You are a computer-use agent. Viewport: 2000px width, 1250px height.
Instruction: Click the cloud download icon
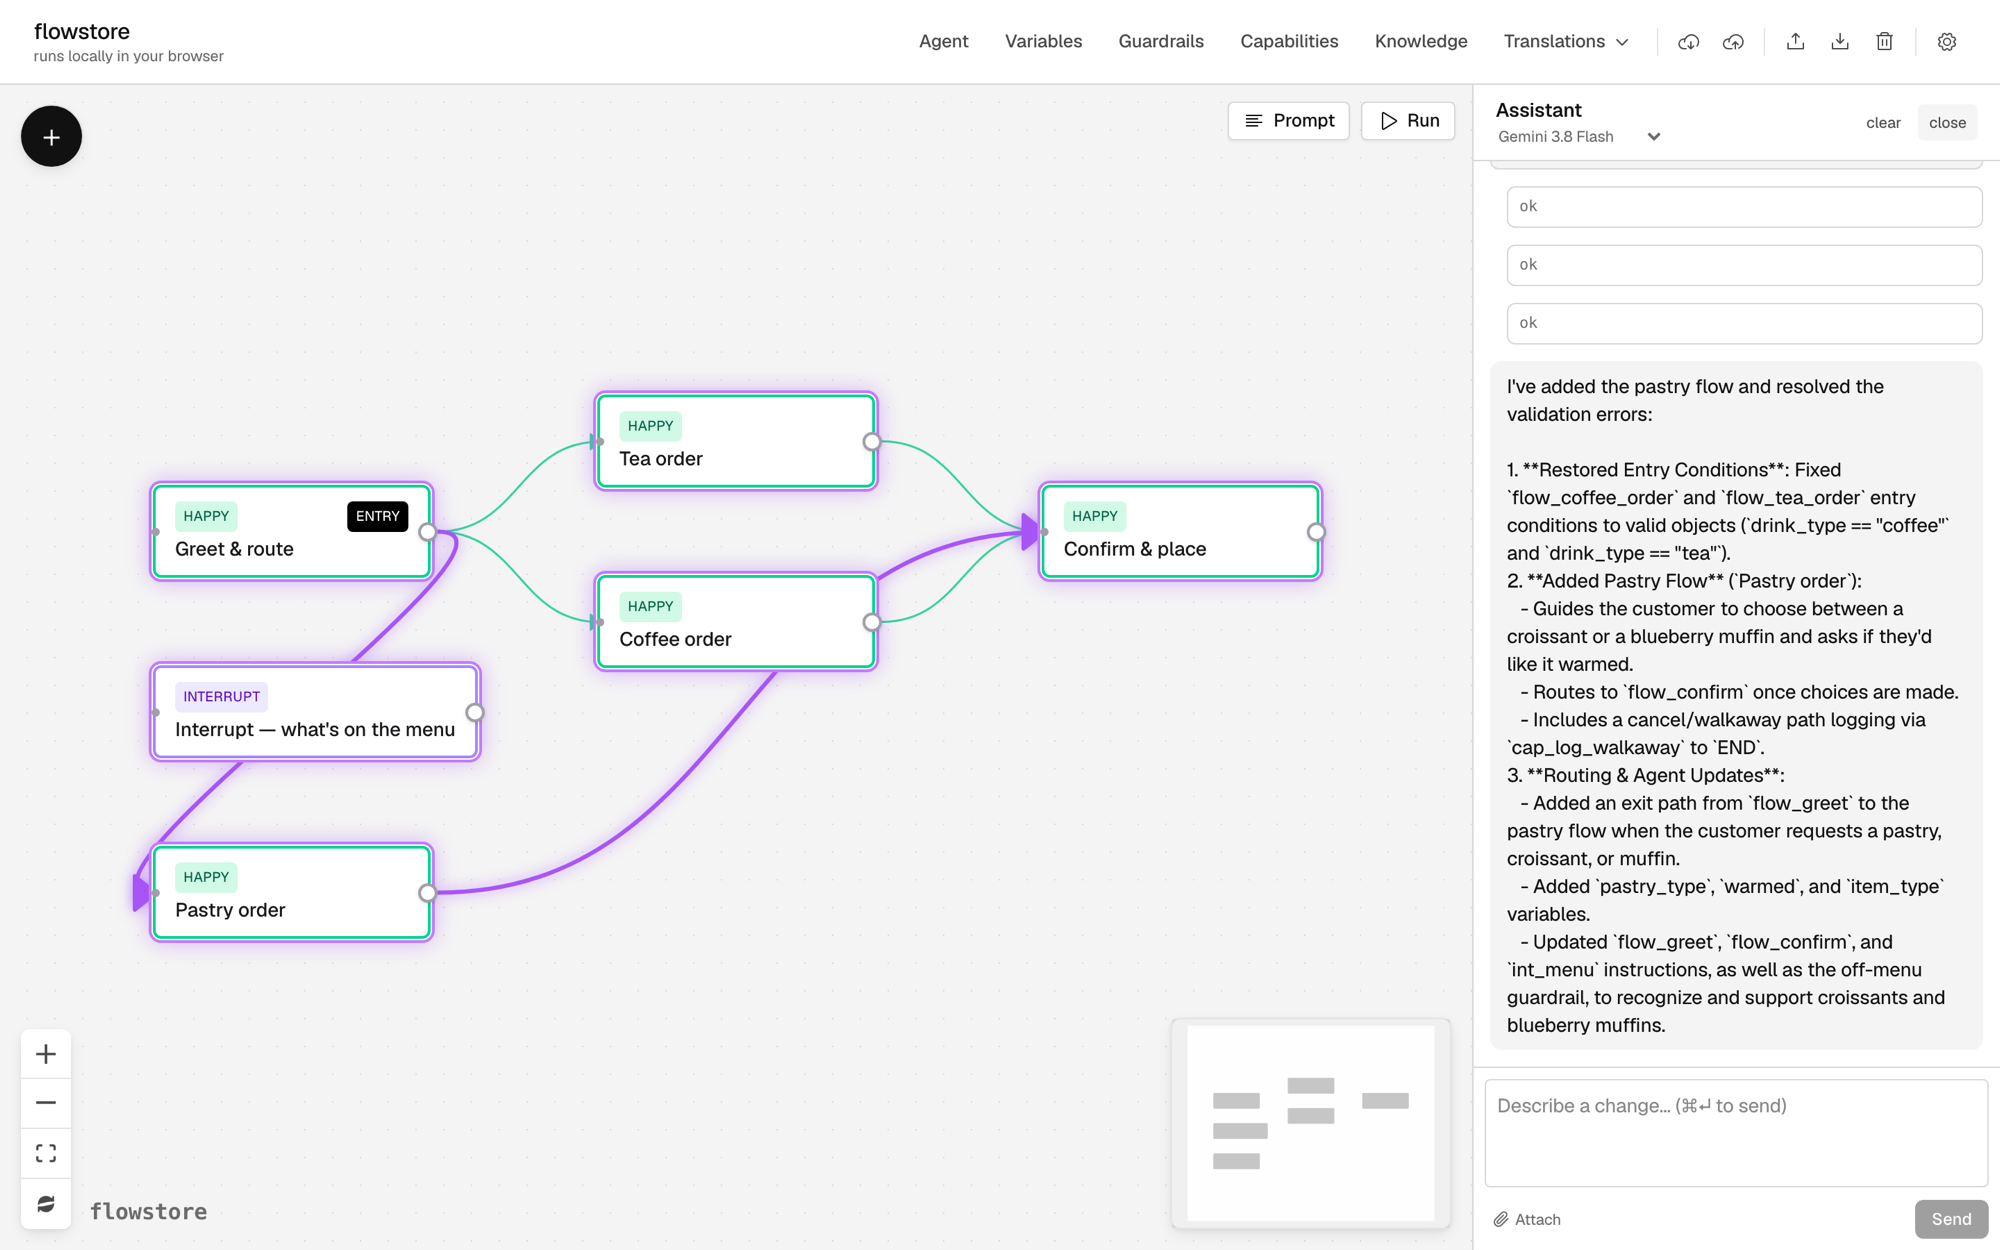pyautogui.click(x=1688, y=42)
